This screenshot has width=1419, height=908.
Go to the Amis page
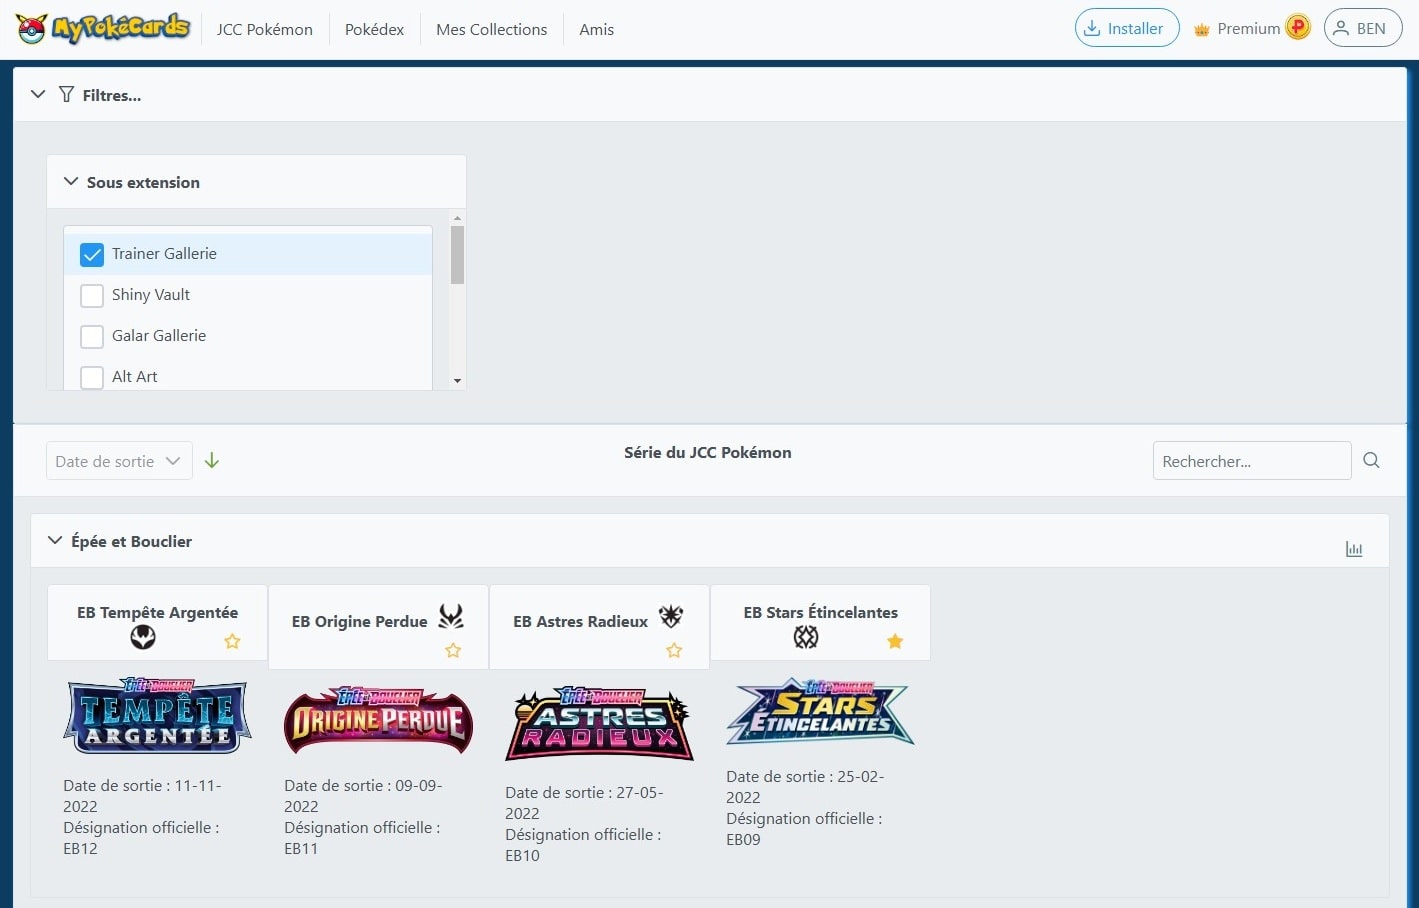point(596,29)
